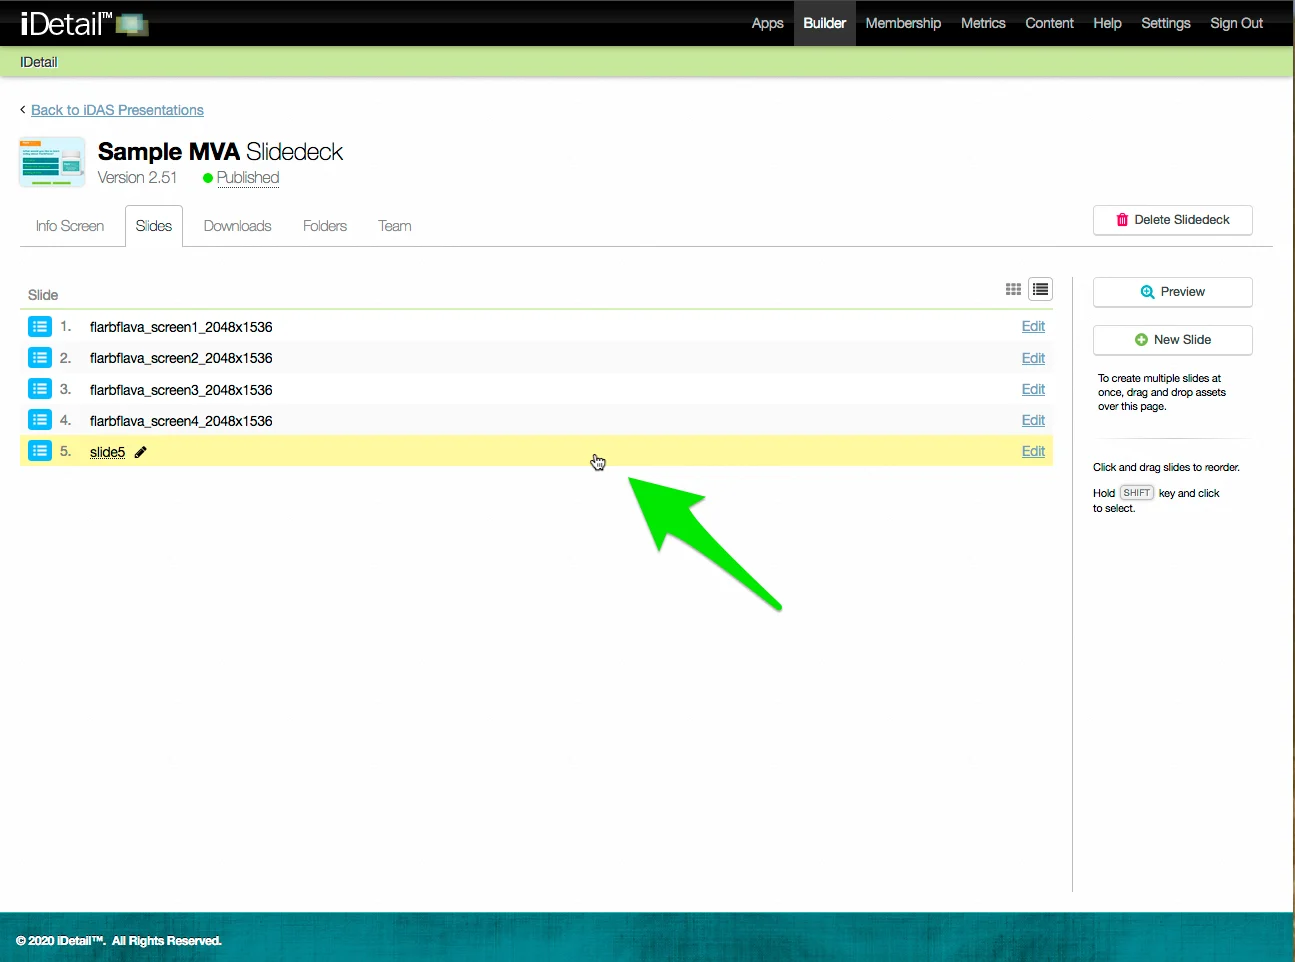The height and width of the screenshot is (962, 1295).
Task: Switch to the Info Screen tab
Action: (70, 226)
